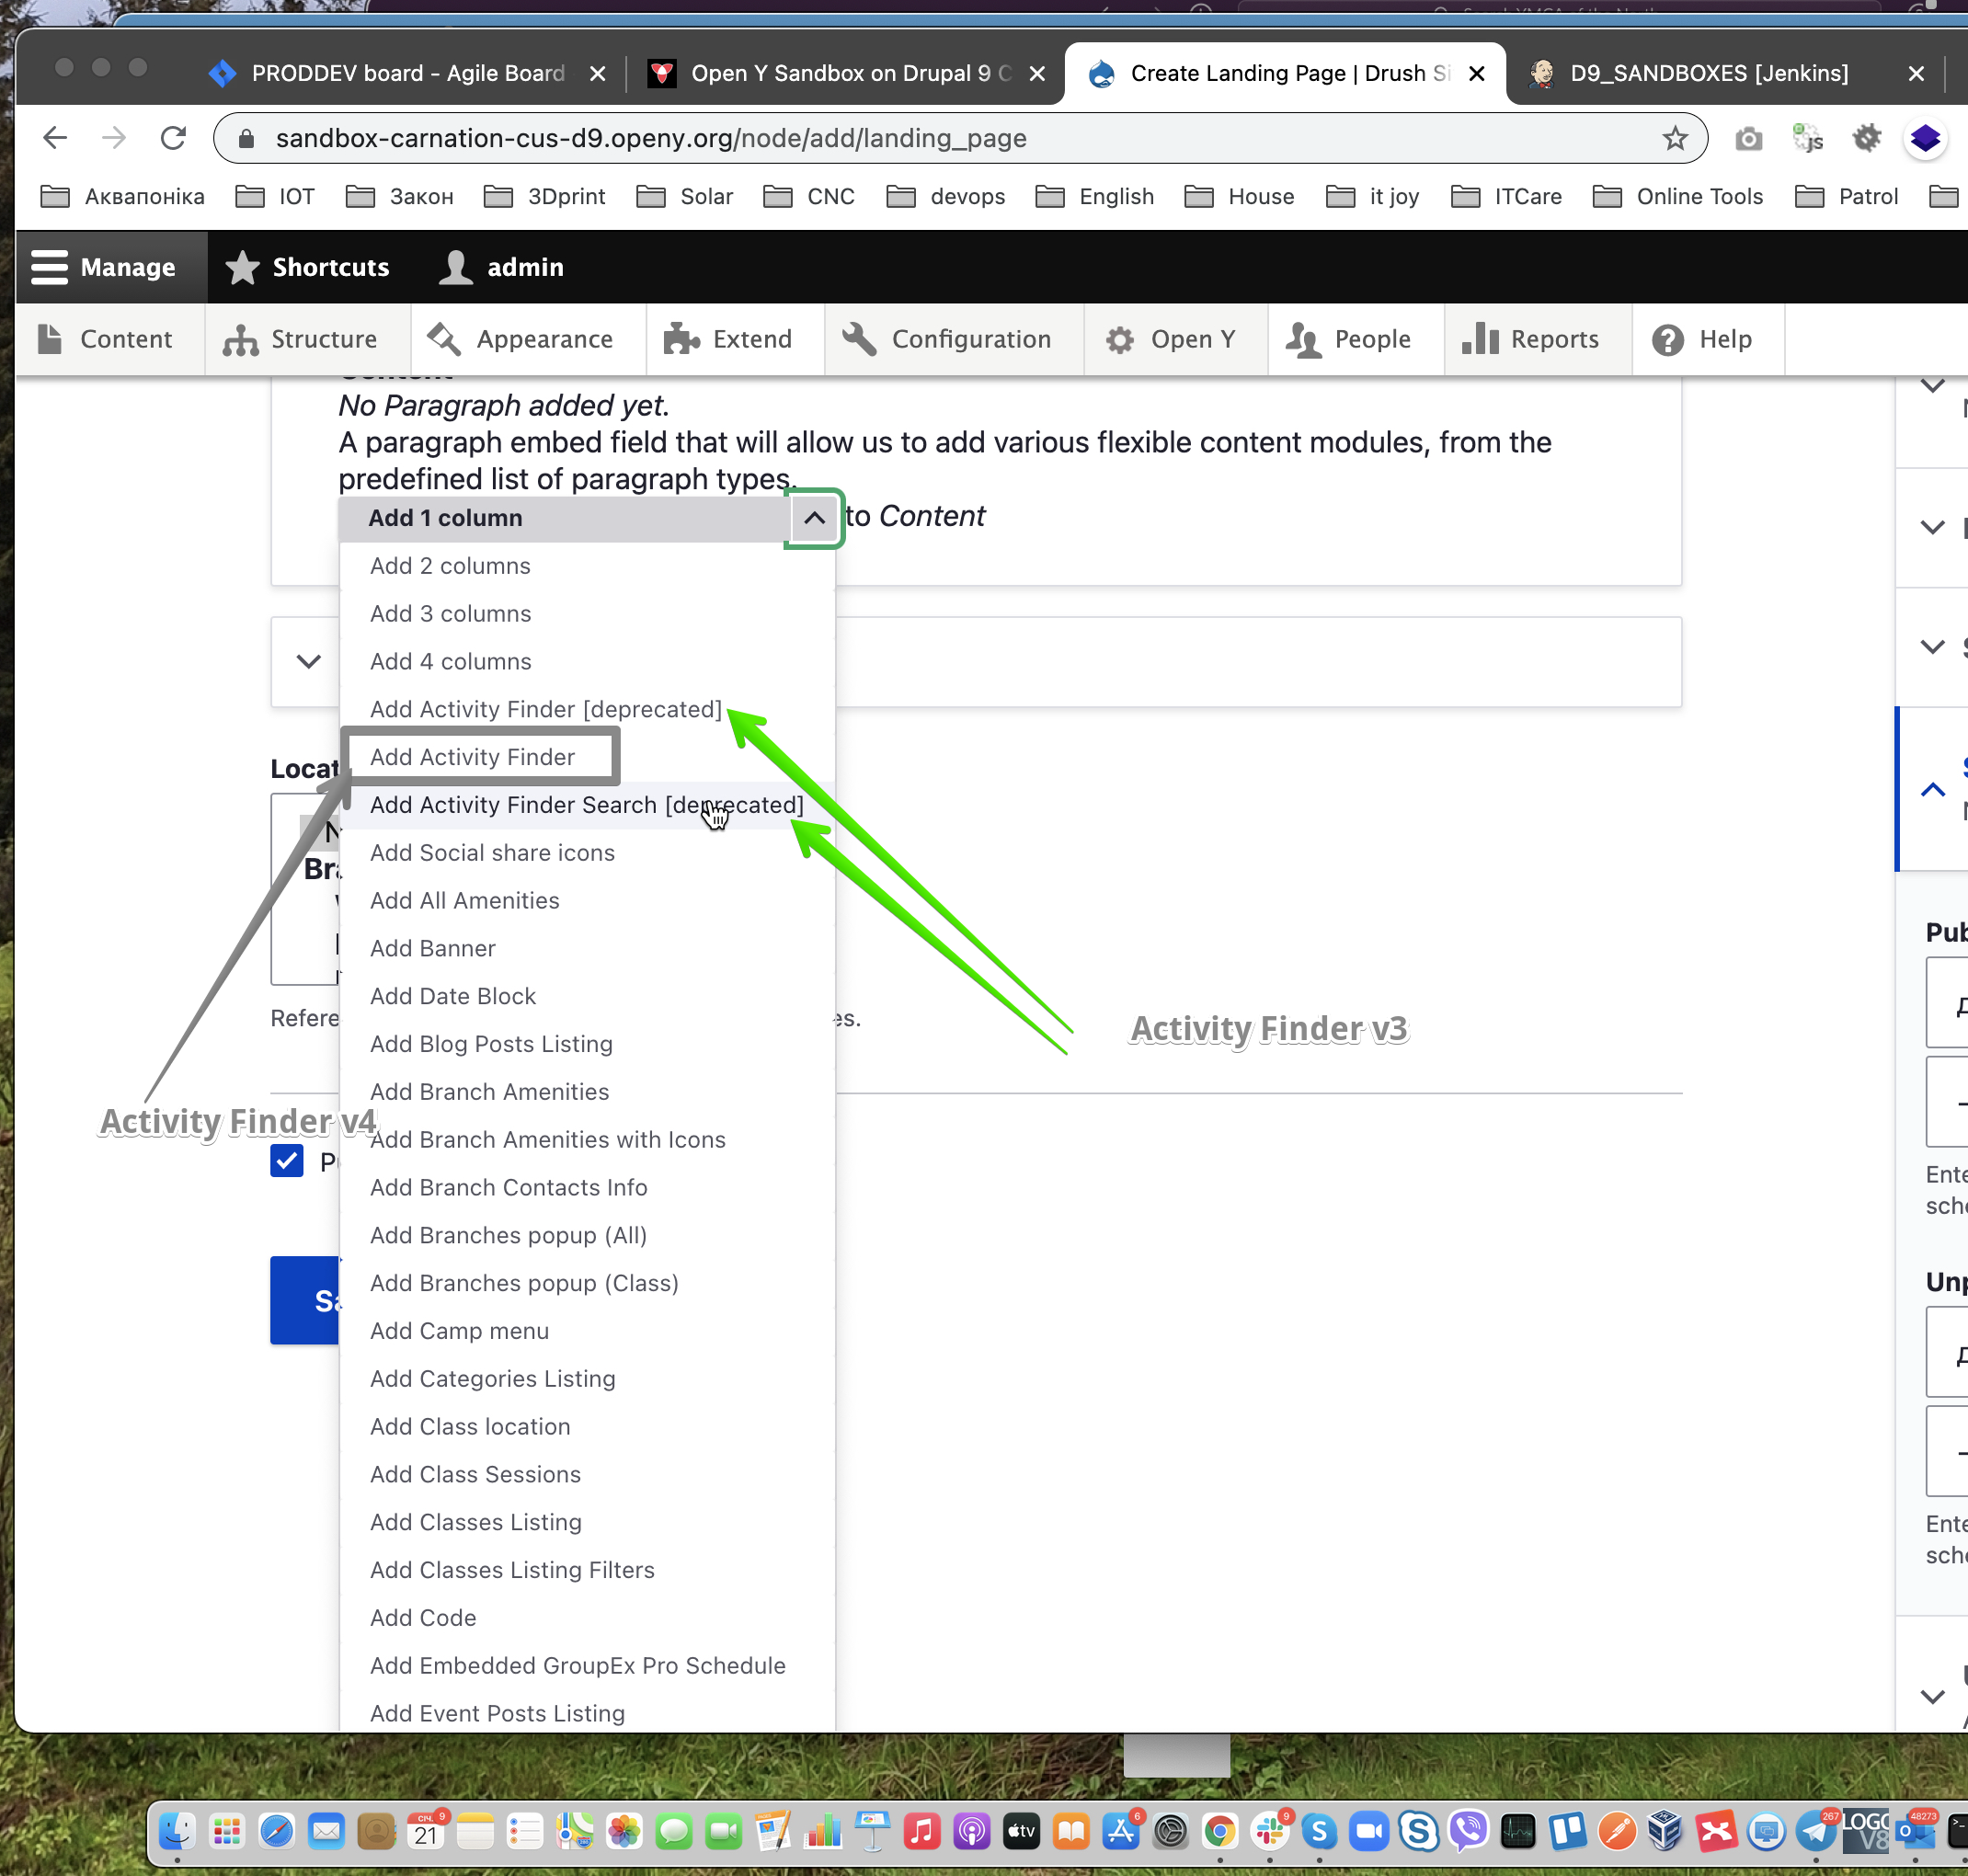
Task: Click the browser forward arrow
Action: point(114,138)
